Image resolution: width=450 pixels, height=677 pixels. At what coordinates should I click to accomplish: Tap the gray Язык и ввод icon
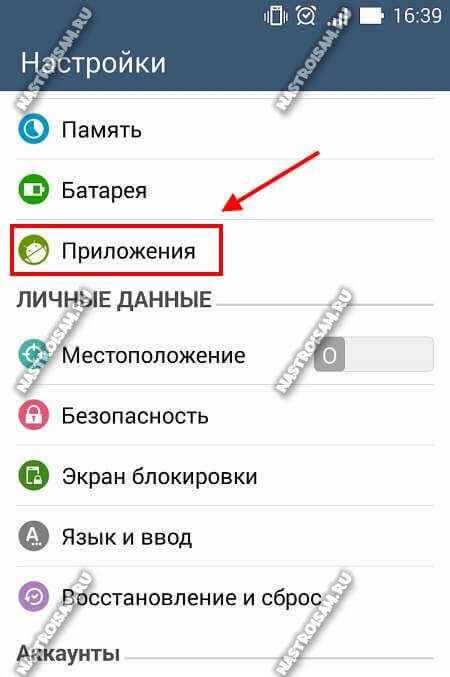[33, 536]
